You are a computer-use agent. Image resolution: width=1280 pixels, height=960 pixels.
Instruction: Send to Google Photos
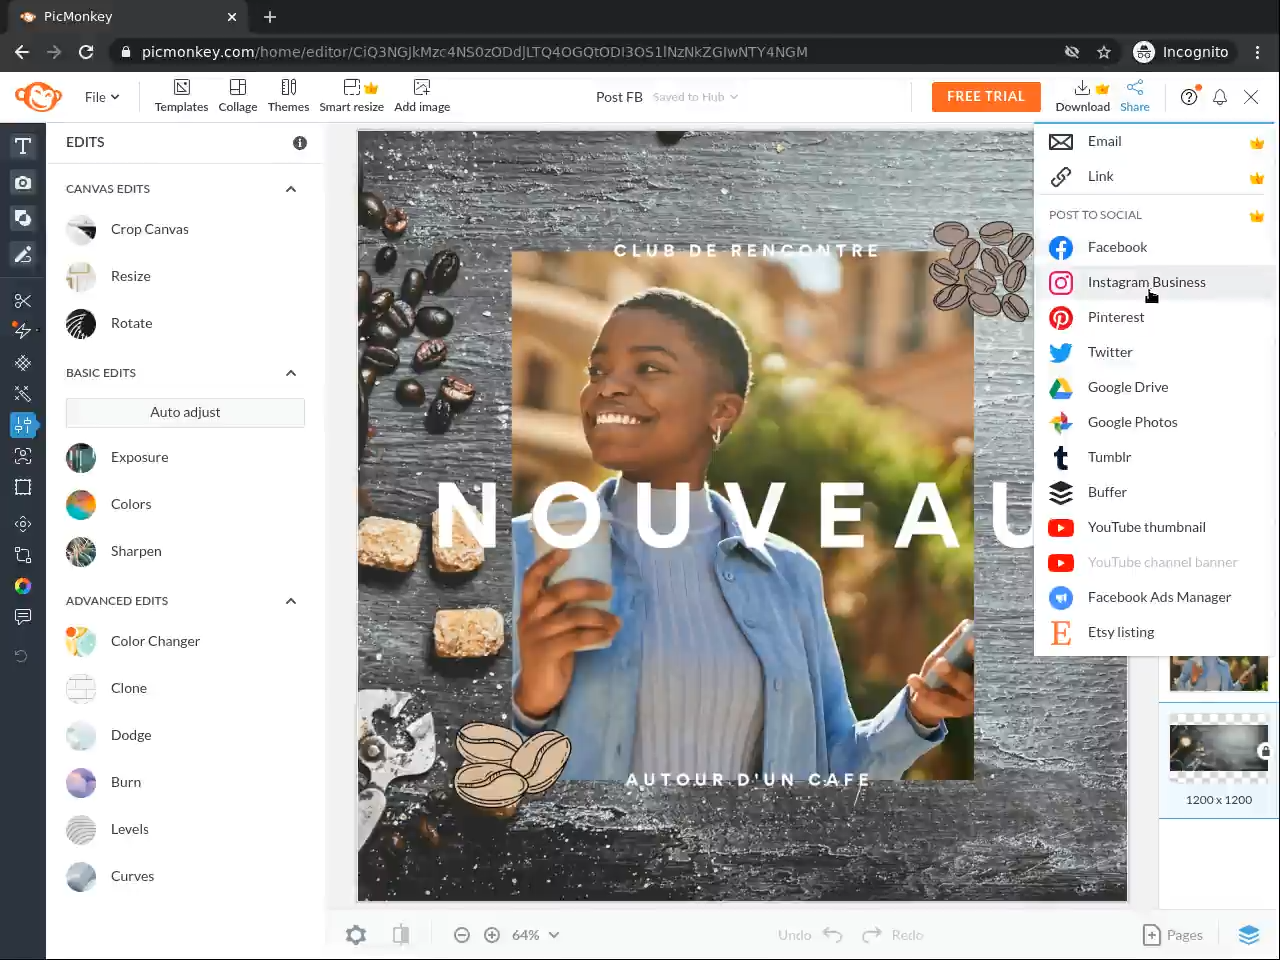[1155, 422]
